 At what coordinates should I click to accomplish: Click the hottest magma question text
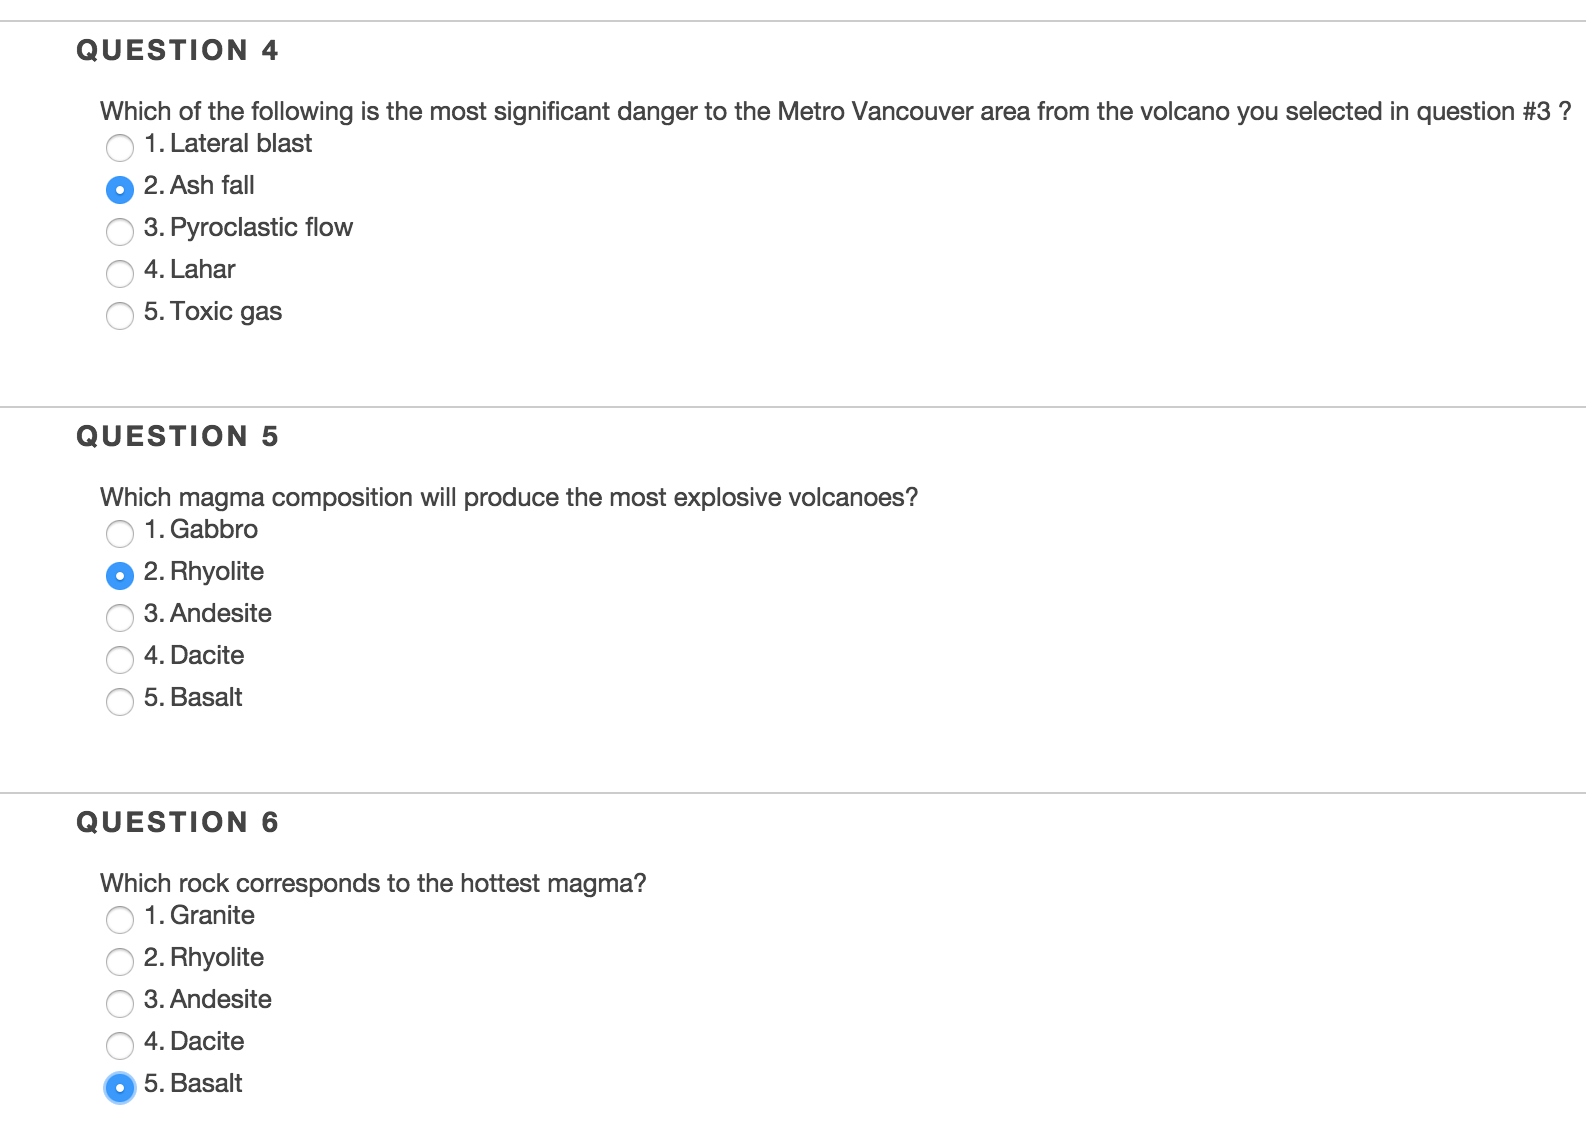[x=373, y=883]
